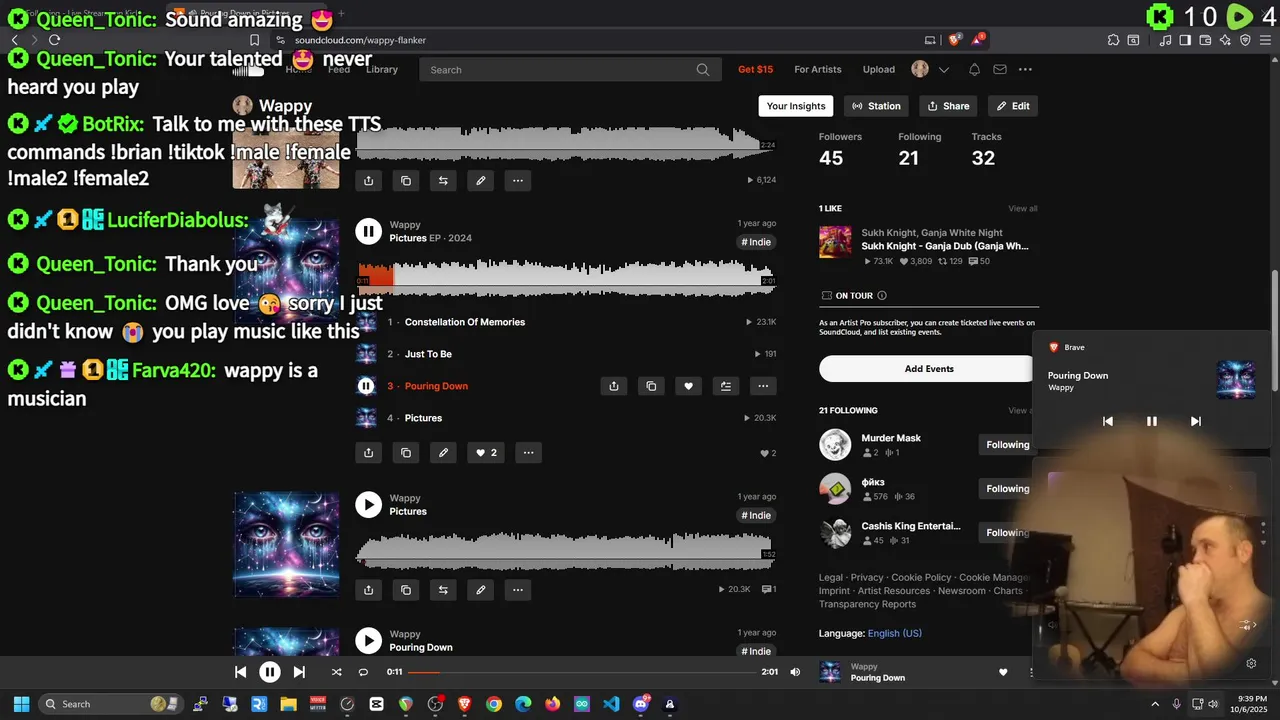Seek on the bottom player progress bar
This screenshot has height=720, width=1280.
point(582,672)
